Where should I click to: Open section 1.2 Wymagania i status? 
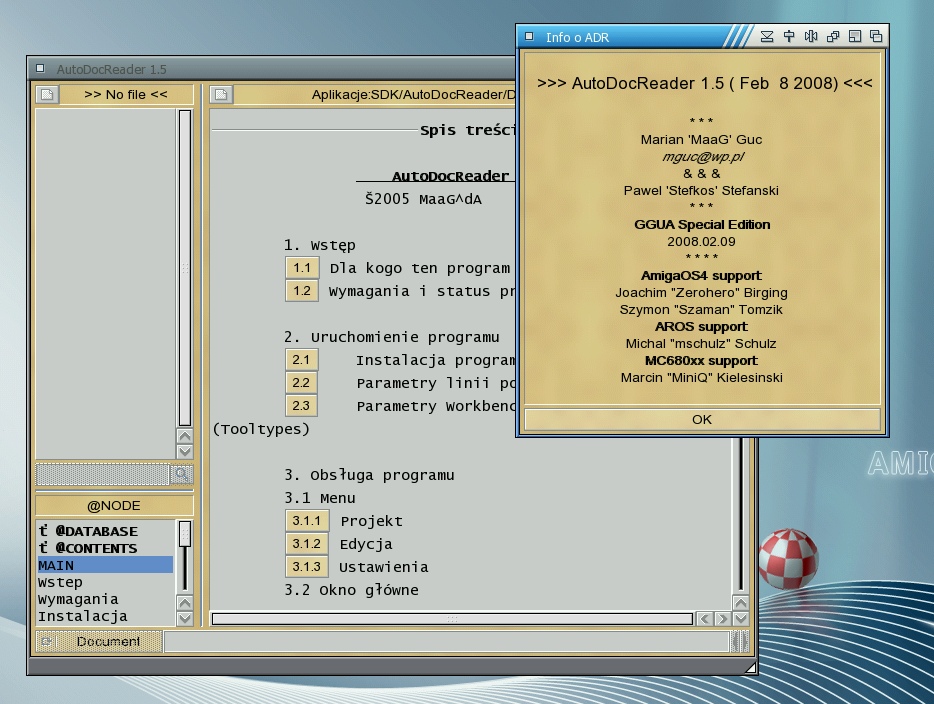[302, 291]
